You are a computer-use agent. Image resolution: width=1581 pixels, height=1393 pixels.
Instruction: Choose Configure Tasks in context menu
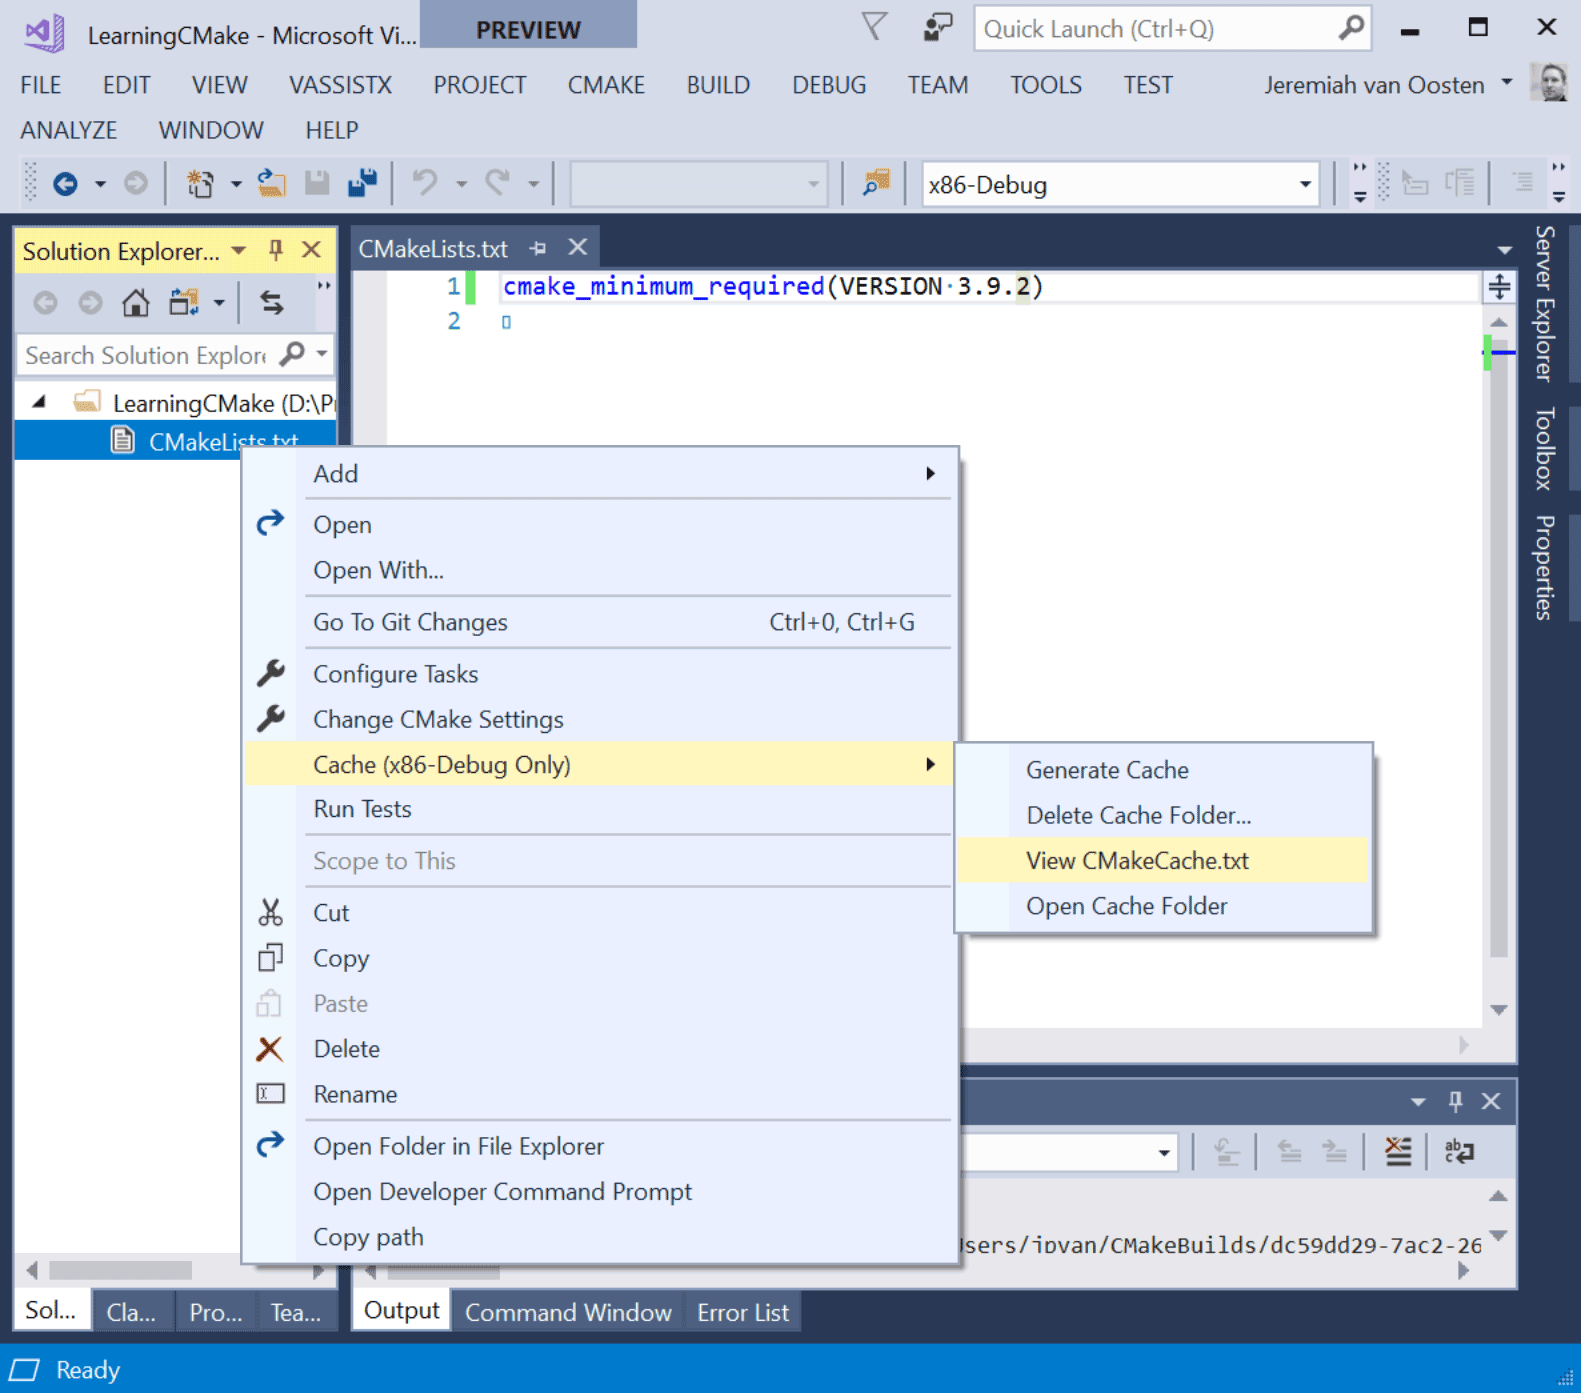[x=598, y=674]
